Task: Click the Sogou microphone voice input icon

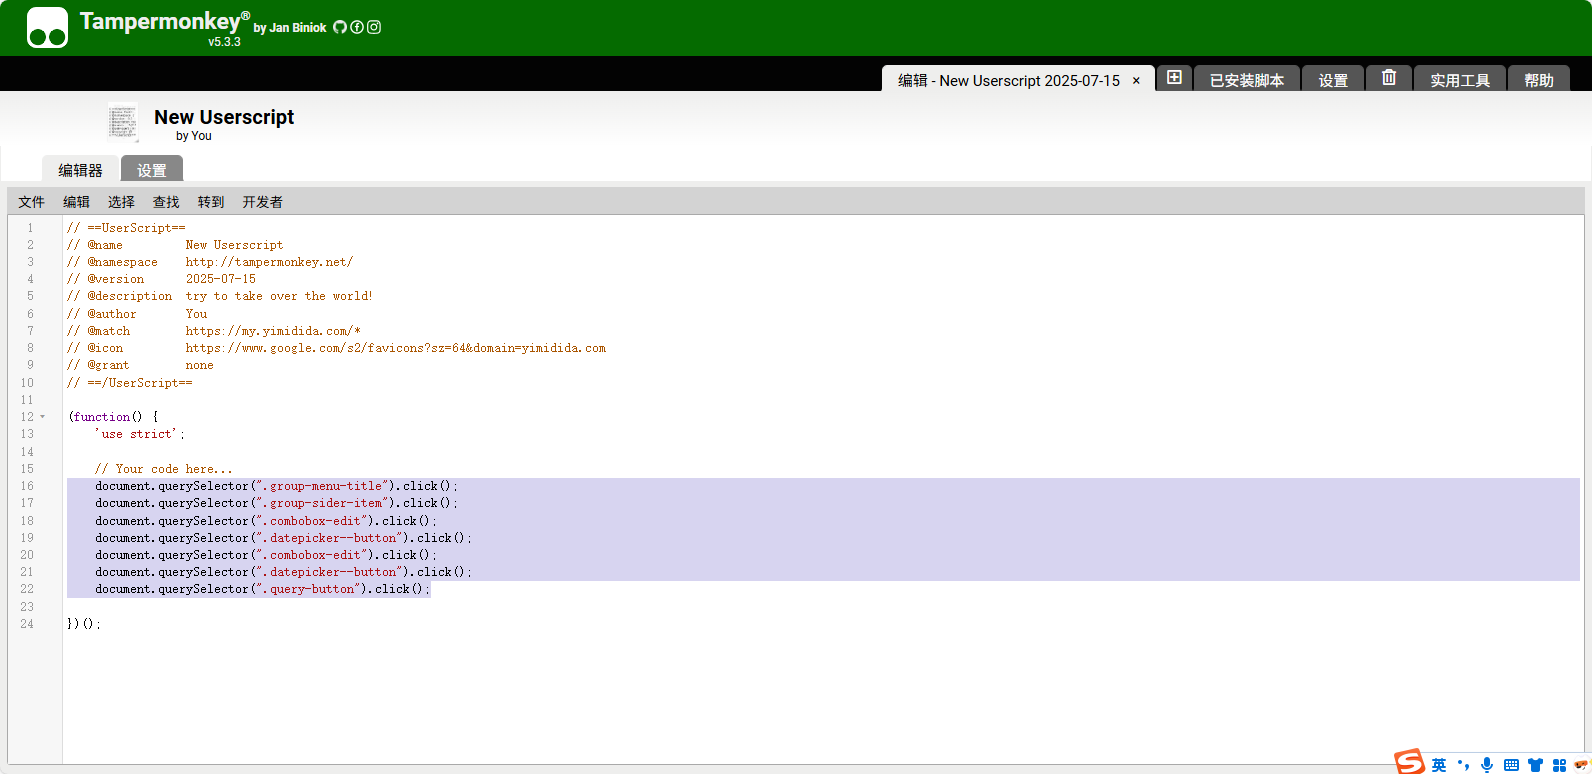Action: (1487, 765)
